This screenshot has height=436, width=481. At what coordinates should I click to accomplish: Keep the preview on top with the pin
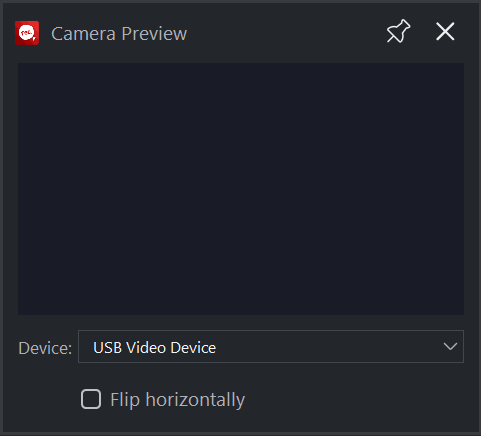398,32
